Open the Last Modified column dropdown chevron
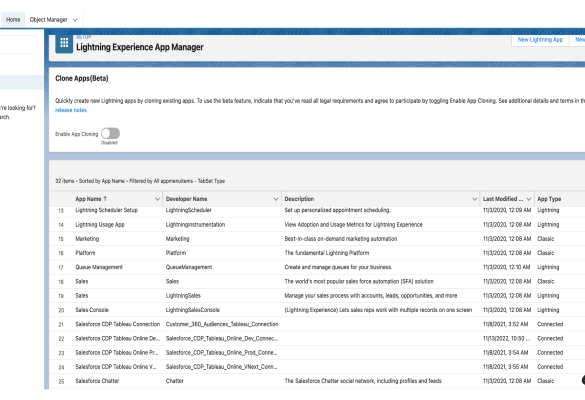 pos(528,199)
